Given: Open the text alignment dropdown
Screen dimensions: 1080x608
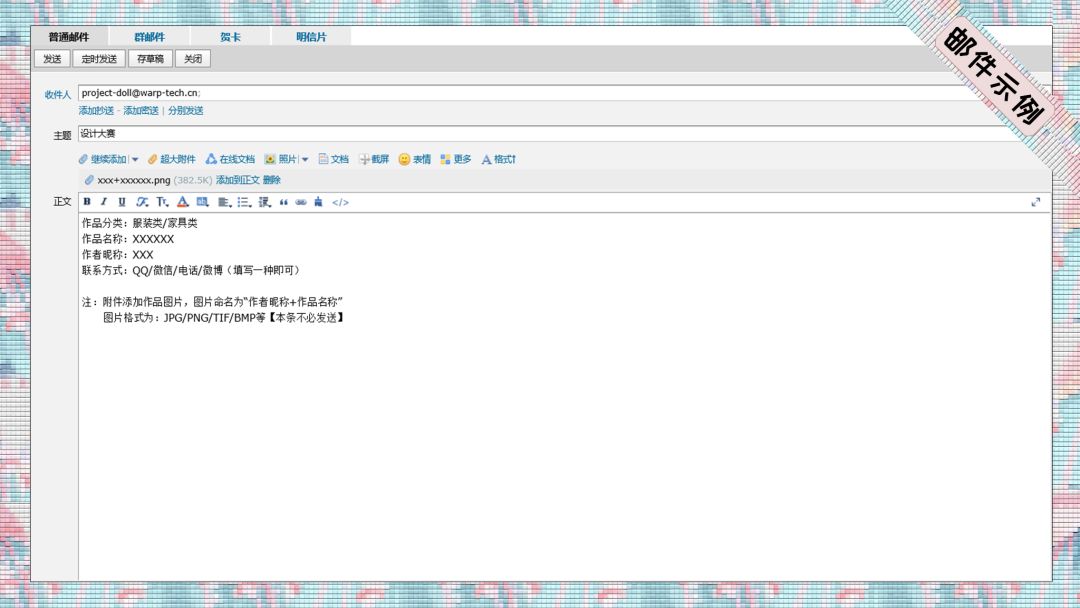Looking at the screenshot, I should tap(224, 202).
